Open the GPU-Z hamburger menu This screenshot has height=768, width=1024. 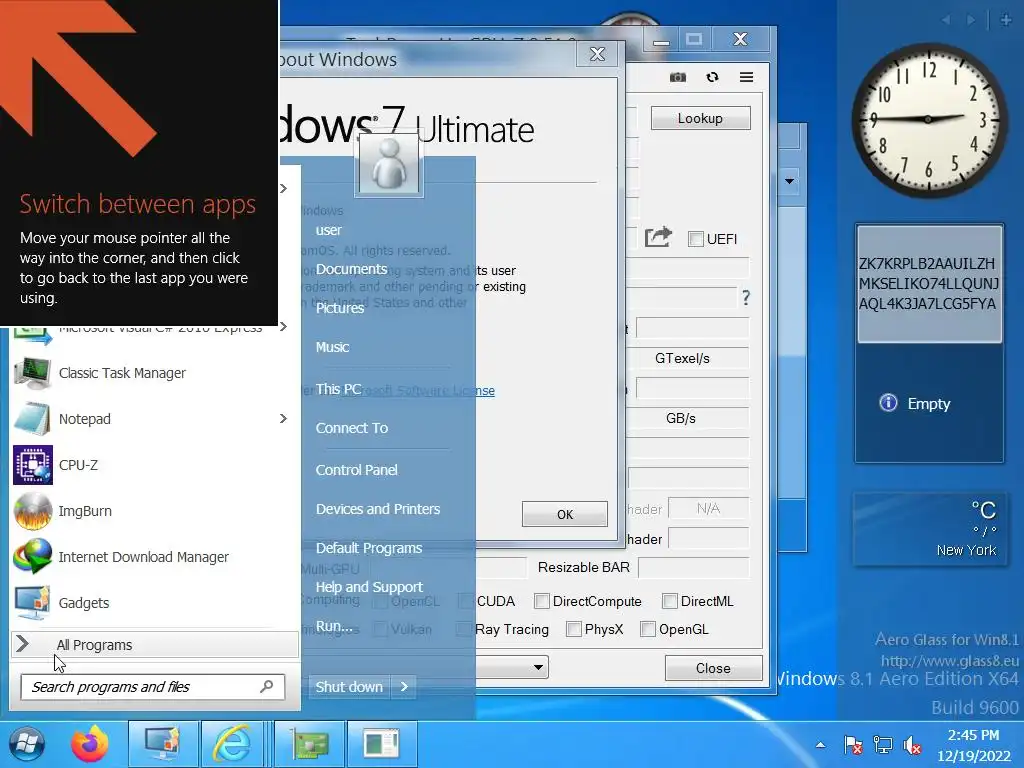(746, 77)
